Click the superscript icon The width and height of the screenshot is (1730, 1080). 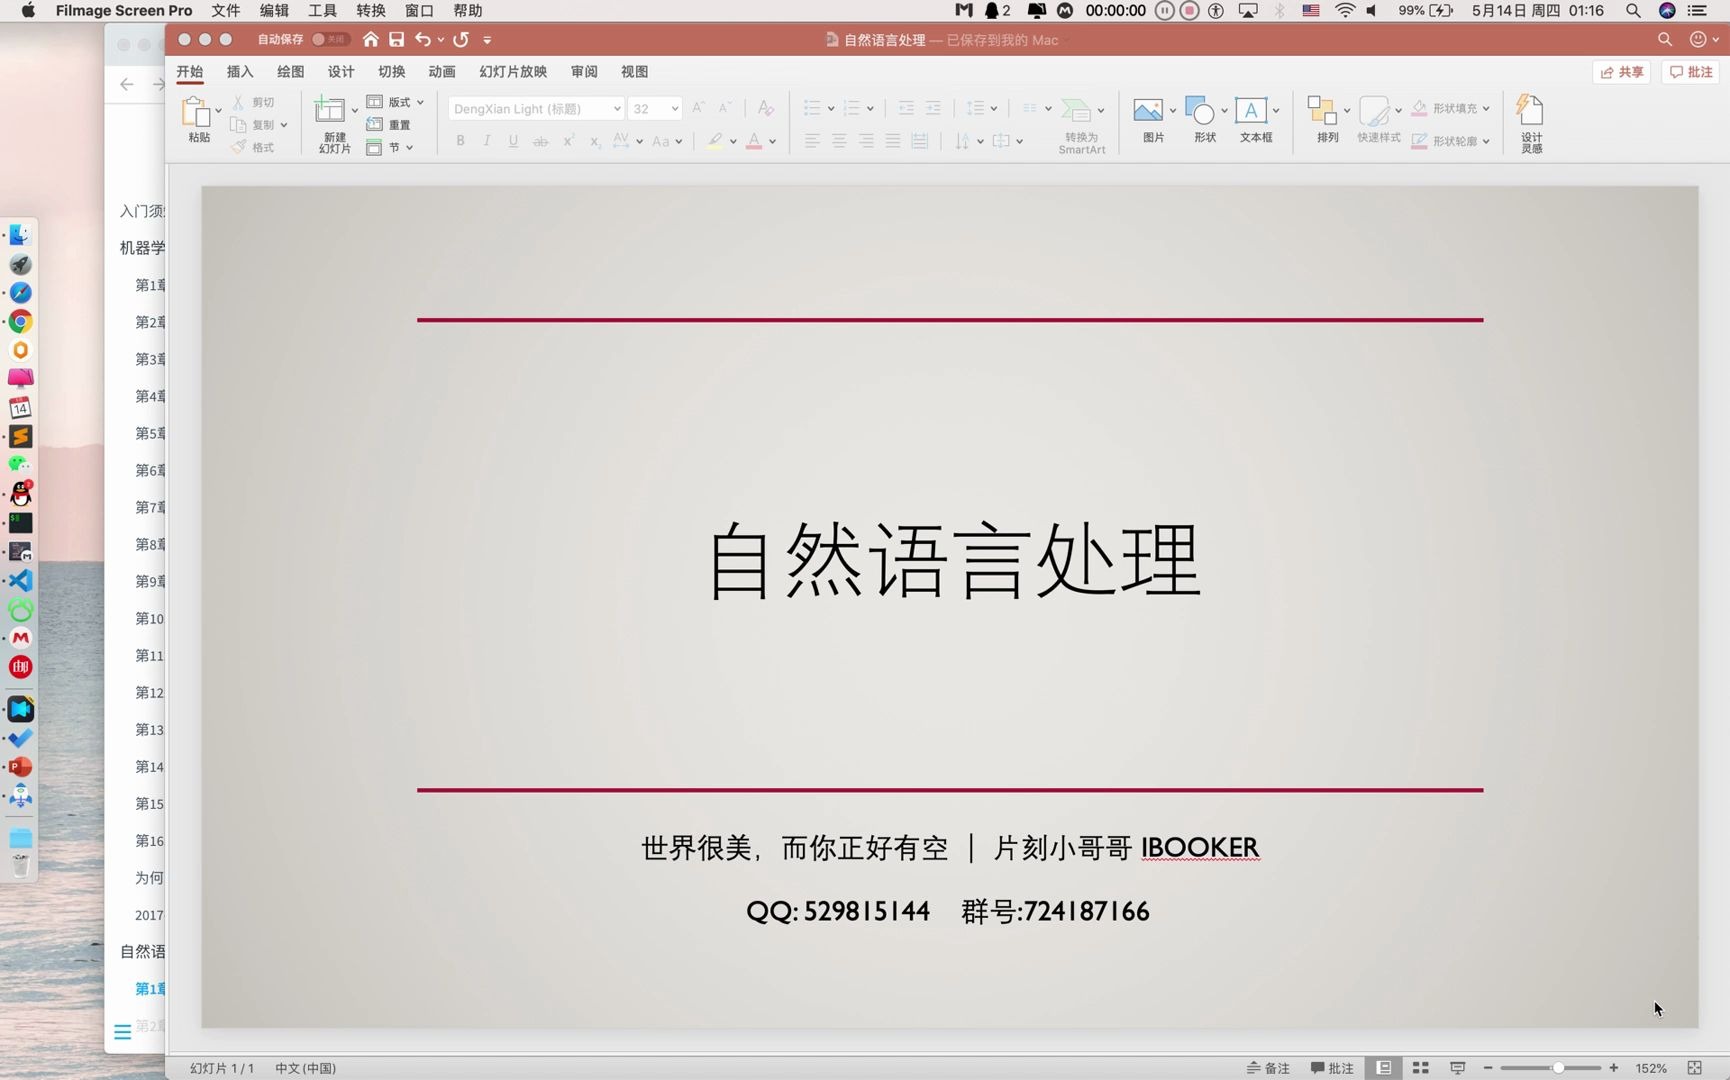tap(568, 141)
